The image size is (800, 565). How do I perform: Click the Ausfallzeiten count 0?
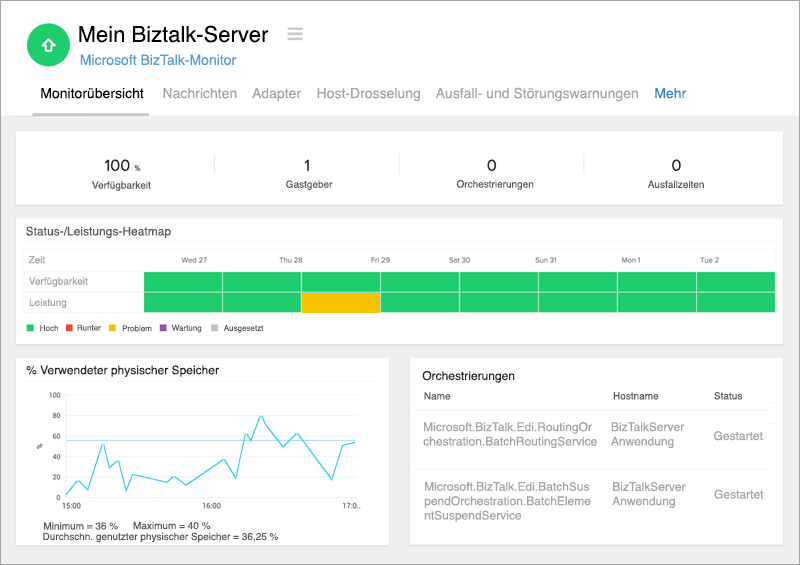pyautogui.click(x=676, y=165)
